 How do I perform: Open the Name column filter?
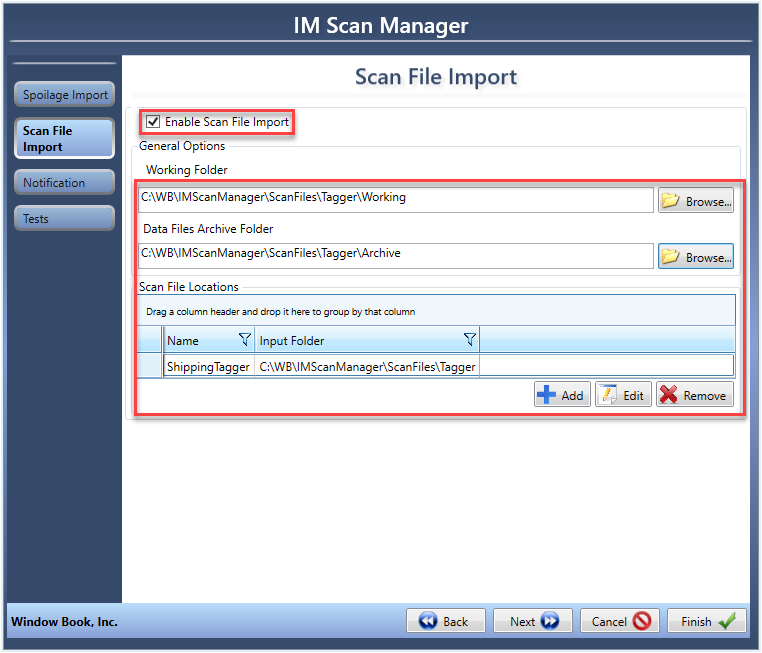[244, 339]
